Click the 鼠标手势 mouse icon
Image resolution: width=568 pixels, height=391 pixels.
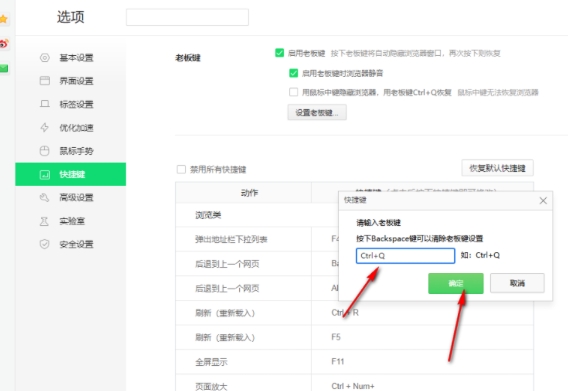click(x=44, y=151)
